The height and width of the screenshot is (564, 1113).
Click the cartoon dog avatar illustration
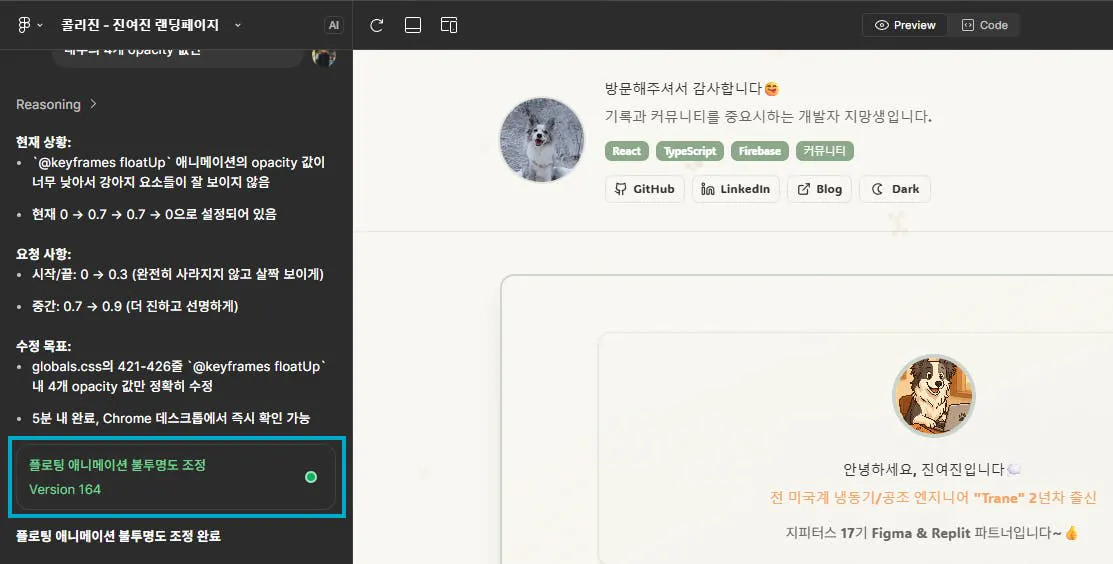tap(933, 396)
